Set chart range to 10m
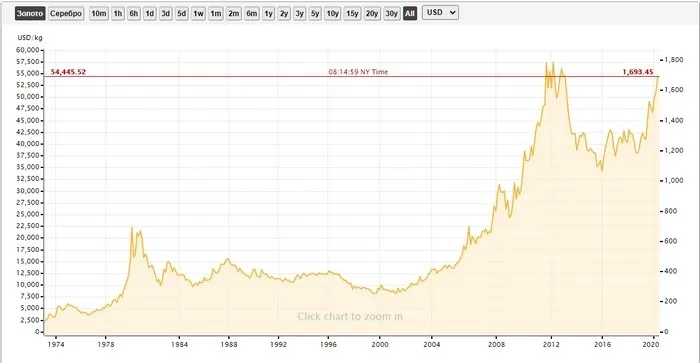Viewport: 700px width, 363px height. click(99, 13)
